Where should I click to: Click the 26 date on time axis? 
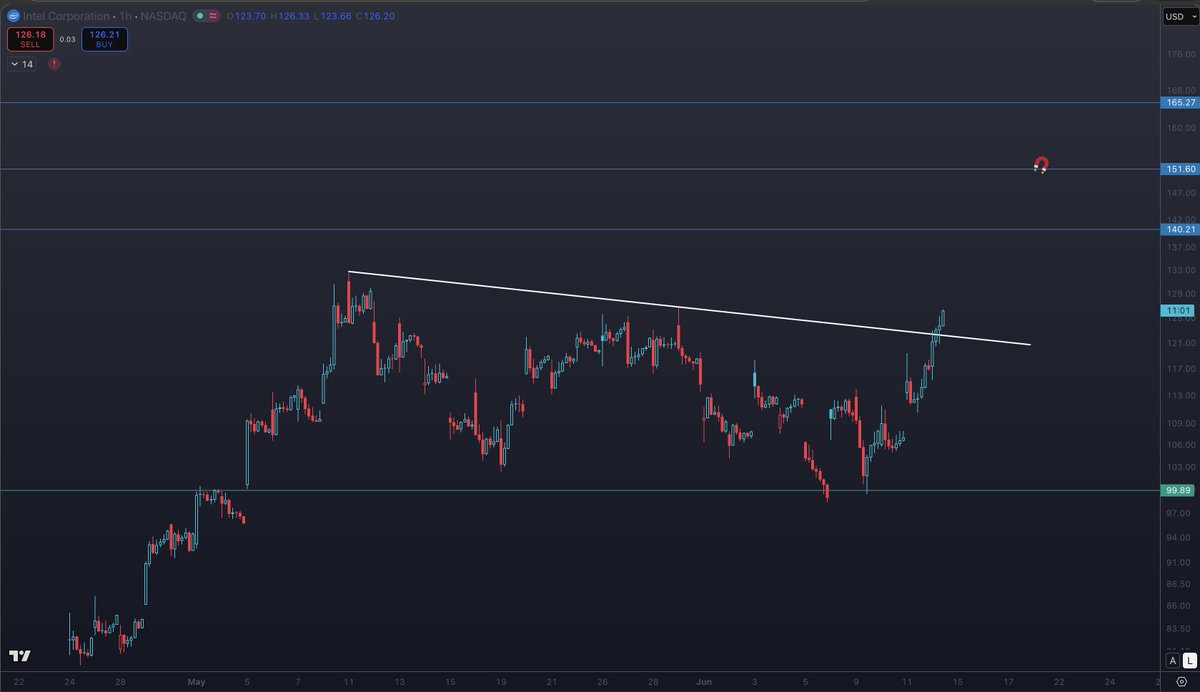click(x=603, y=682)
